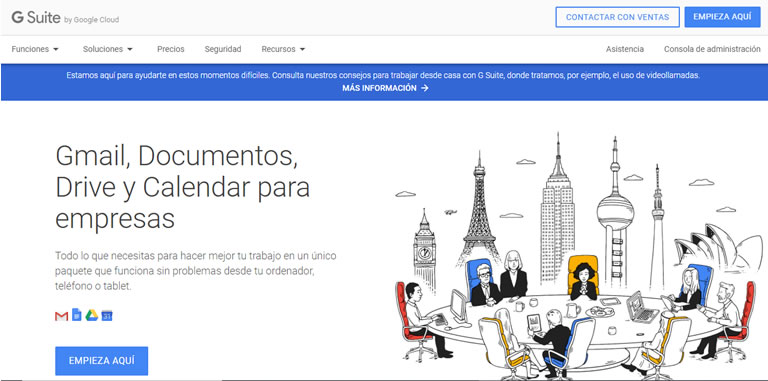Screen dimensions: 768x381
Task: Click the arrow next to Más información
Action: 425,88
